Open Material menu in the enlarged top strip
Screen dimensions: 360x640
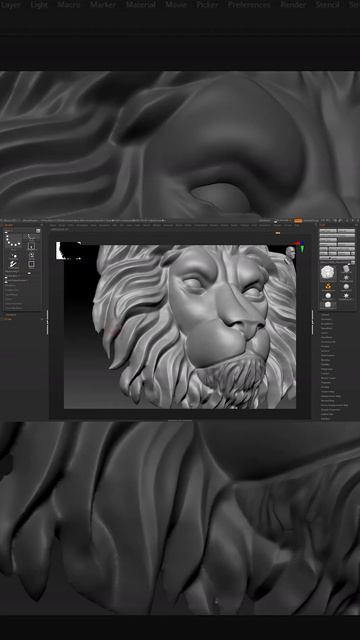[141, 4]
